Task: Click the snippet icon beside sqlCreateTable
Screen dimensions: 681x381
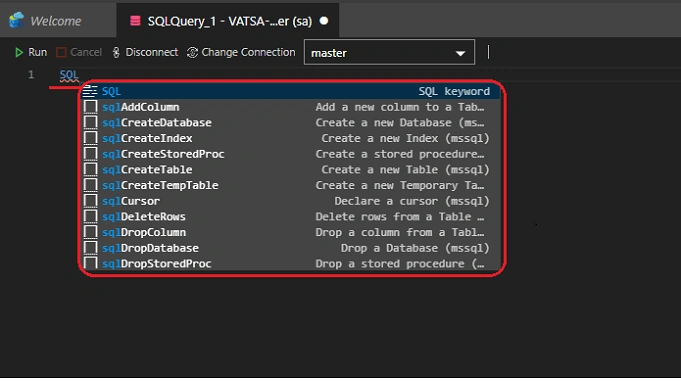Action: tap(90, 169)
